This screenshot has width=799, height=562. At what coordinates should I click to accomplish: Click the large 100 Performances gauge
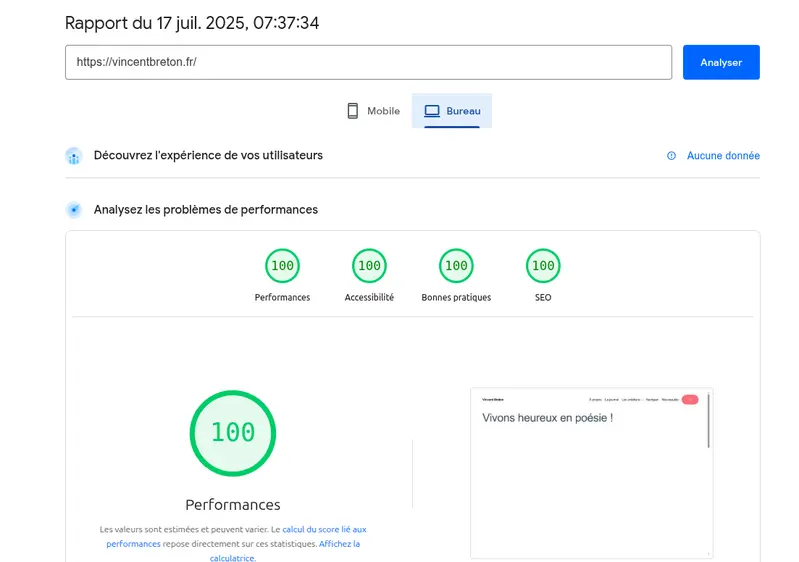(x=233, y=433)
